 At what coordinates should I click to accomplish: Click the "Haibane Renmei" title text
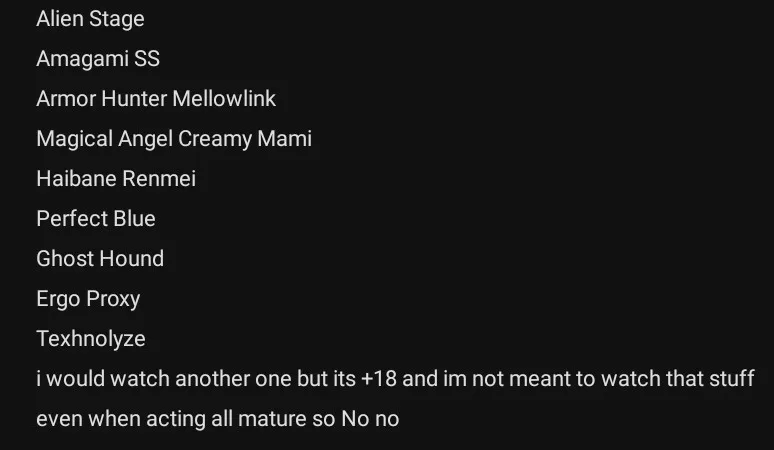click(116, 179)
